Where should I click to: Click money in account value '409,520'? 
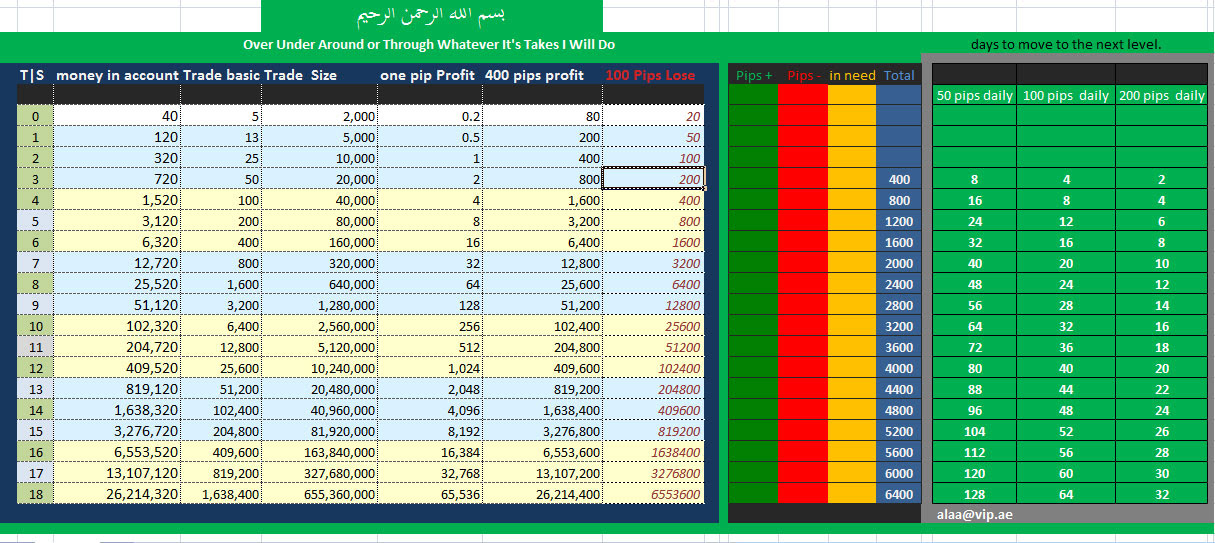coord(117,368)
